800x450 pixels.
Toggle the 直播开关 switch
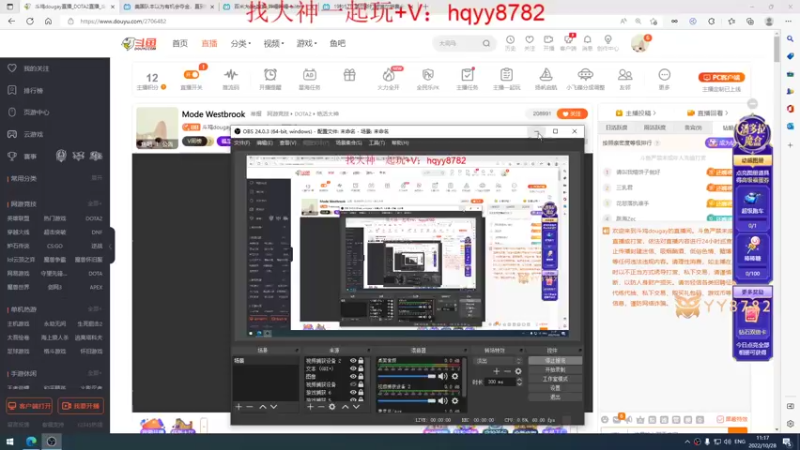191,74
